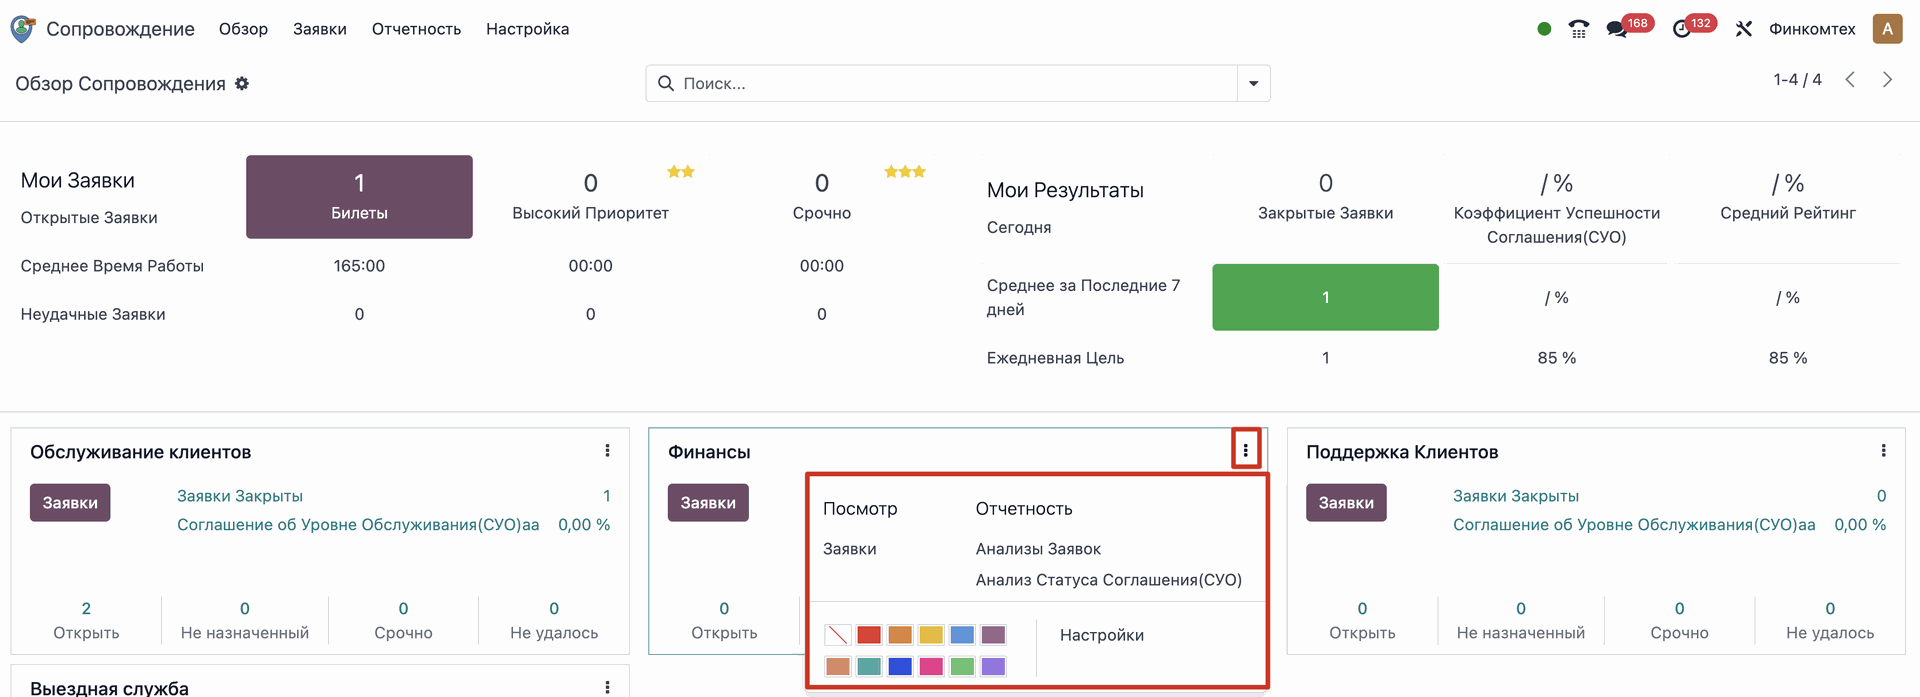The width and height of the screenshot is (1920, 697).
Task: Go to previous page arrow
Action: 1850,80
